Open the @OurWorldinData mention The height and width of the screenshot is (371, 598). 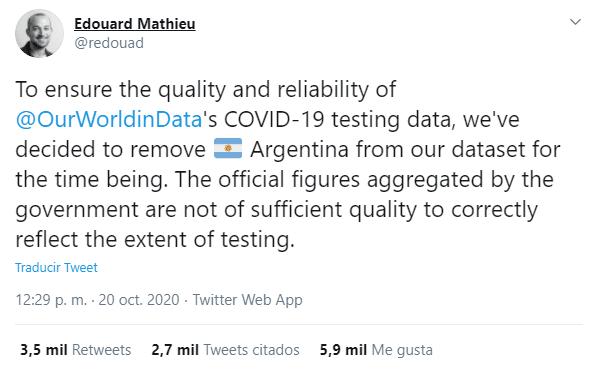[x=109, y=119]
